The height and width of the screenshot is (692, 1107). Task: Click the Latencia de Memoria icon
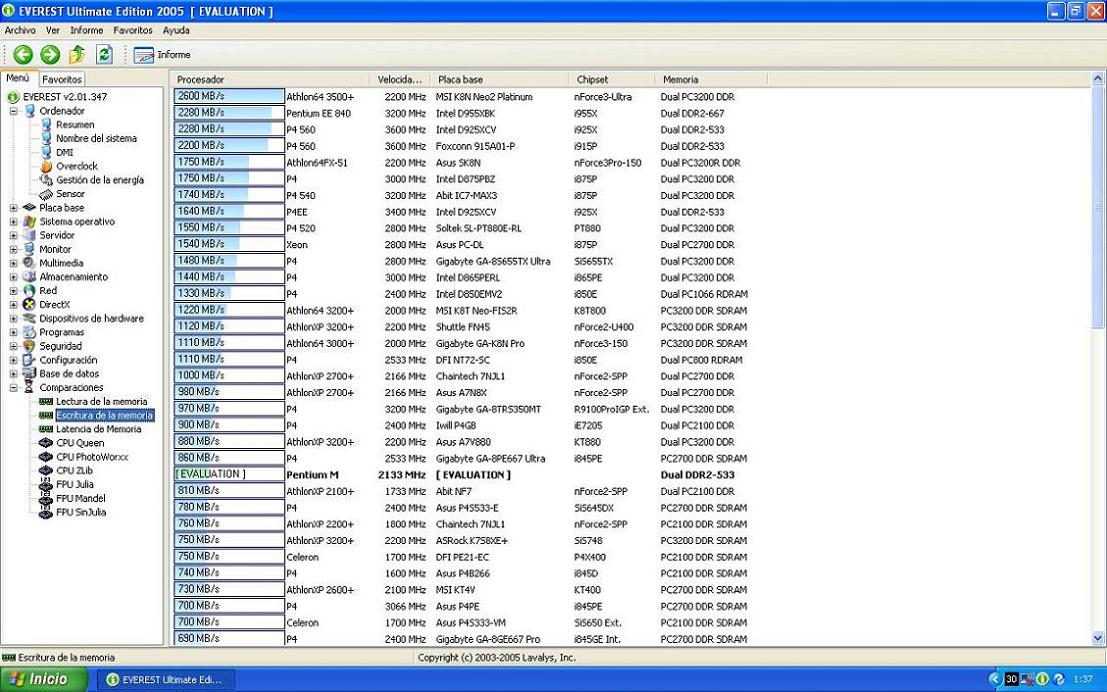click(x=46, y=429)
